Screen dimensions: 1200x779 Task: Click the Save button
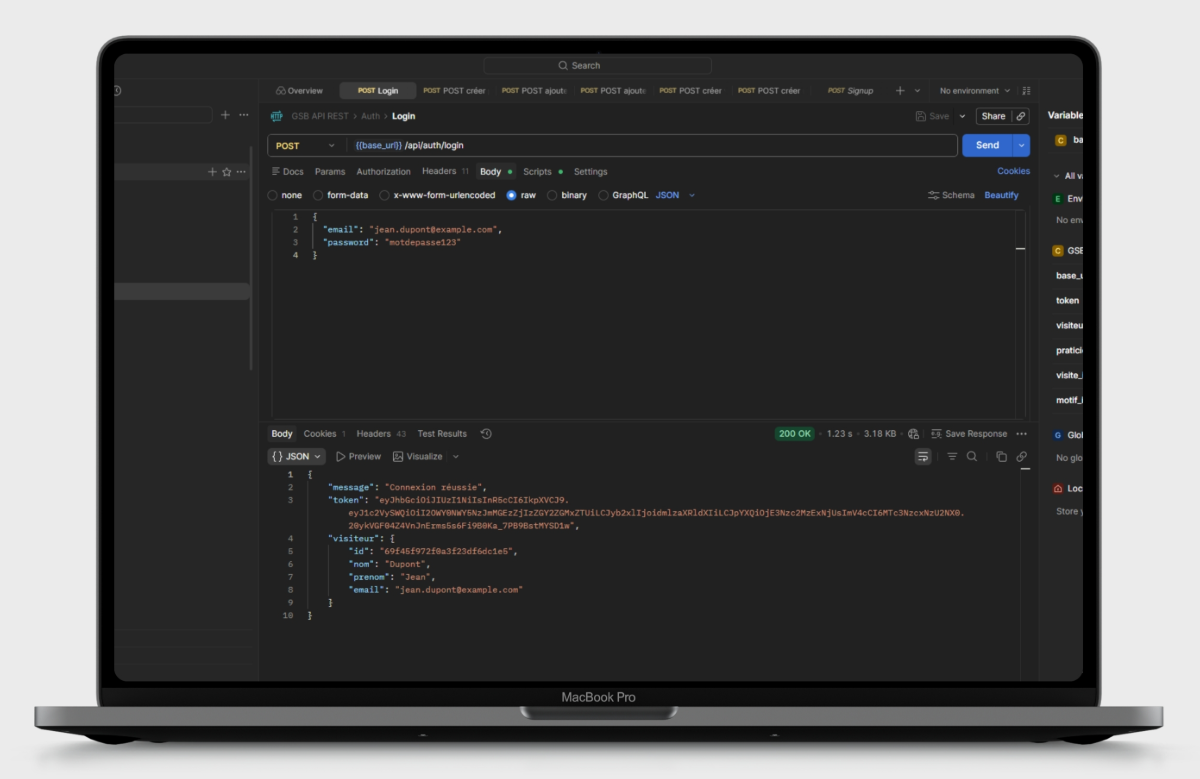click(932, 116)
